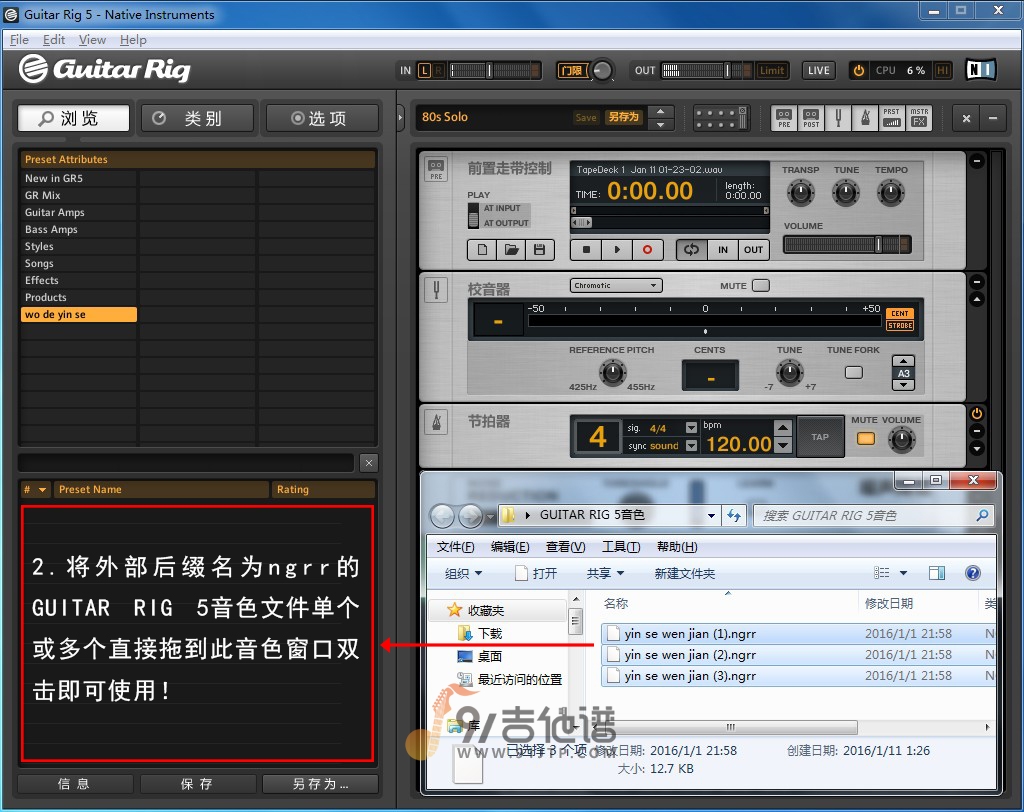Open the virtual rig kontrol dots icon

click(720, 118)
